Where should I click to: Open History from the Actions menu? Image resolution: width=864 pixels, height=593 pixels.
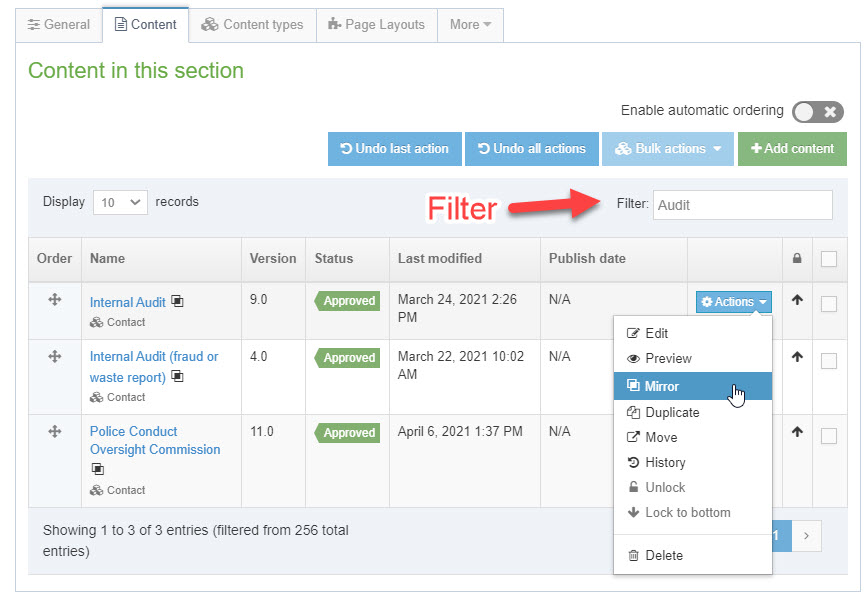[693, 462]
